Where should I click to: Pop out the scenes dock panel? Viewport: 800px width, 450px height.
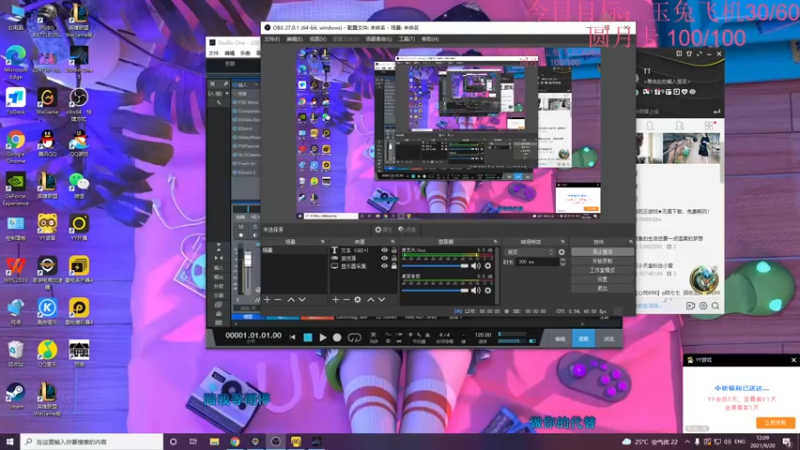click(322, 242)
